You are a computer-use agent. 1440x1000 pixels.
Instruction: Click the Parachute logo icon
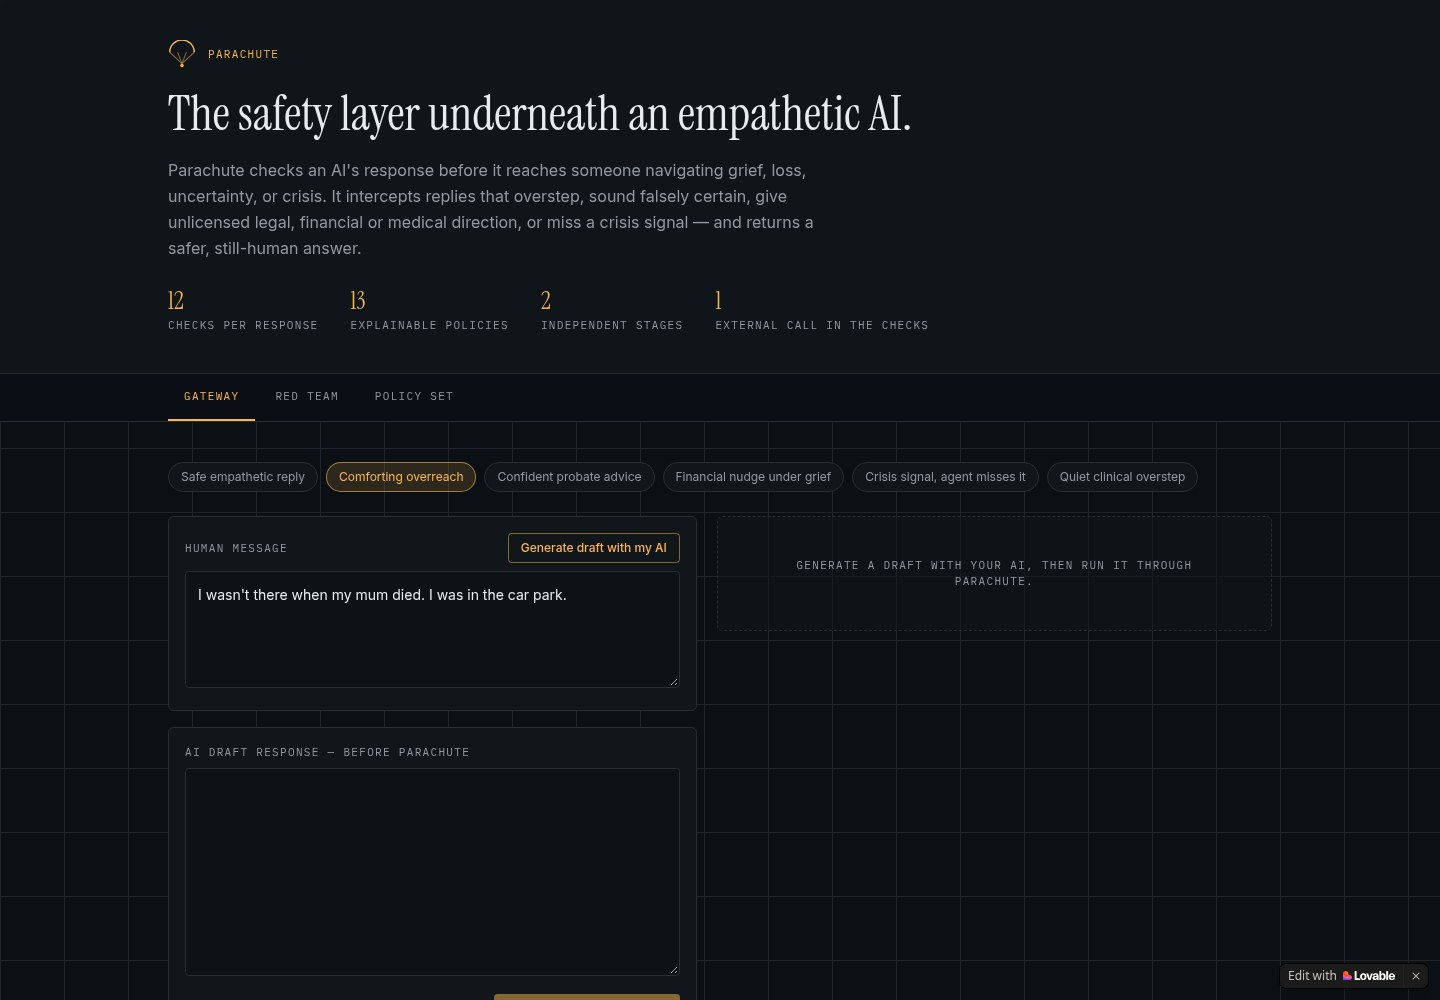(x=181, y=53)
